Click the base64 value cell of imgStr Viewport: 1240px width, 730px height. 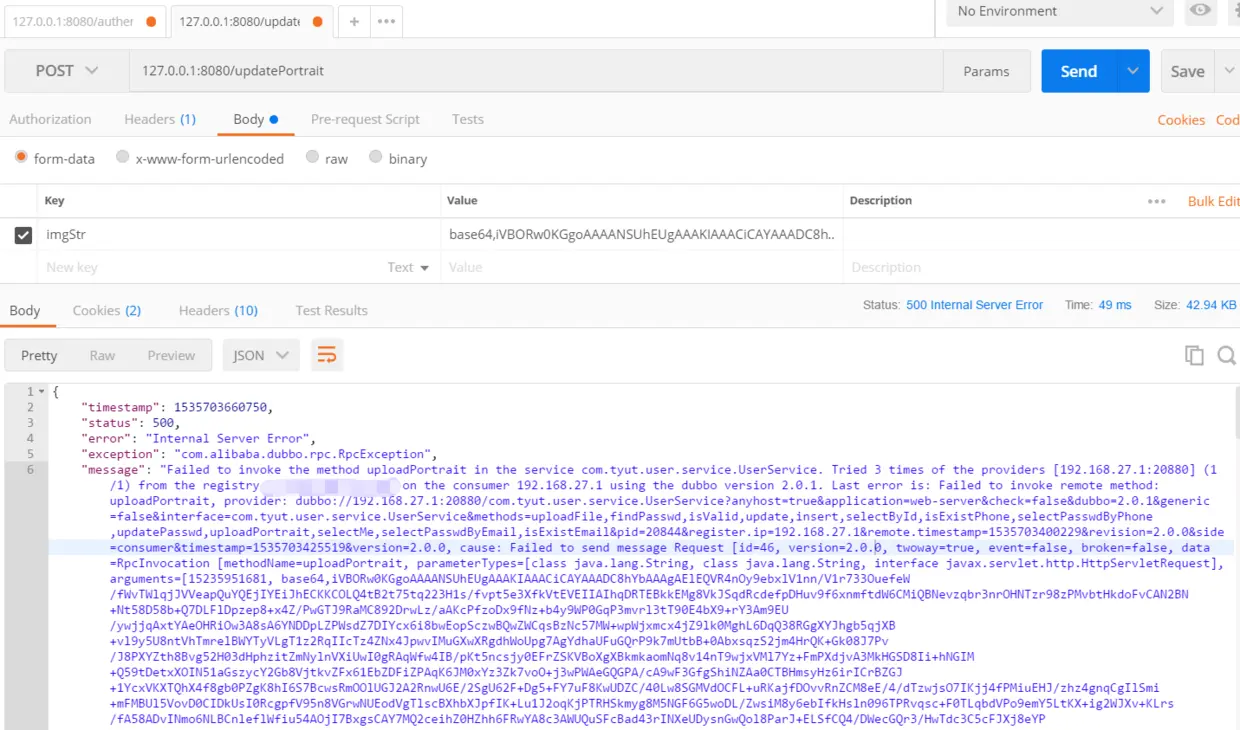coord(642,235)
